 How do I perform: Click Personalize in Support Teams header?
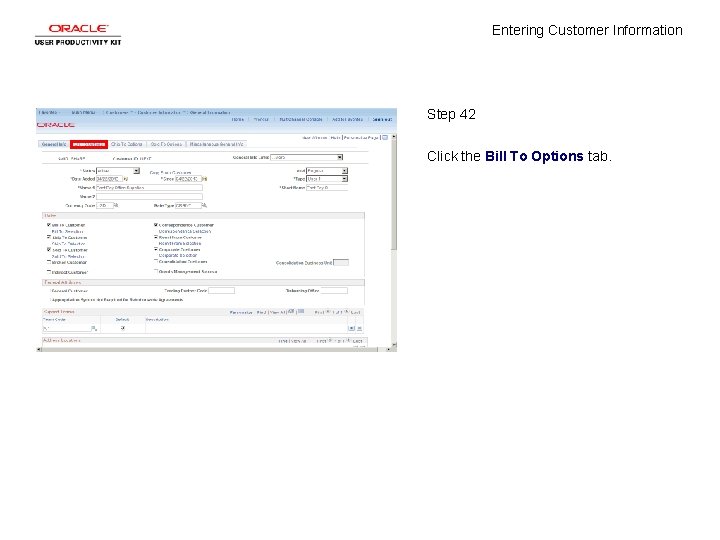coord(241,312)
